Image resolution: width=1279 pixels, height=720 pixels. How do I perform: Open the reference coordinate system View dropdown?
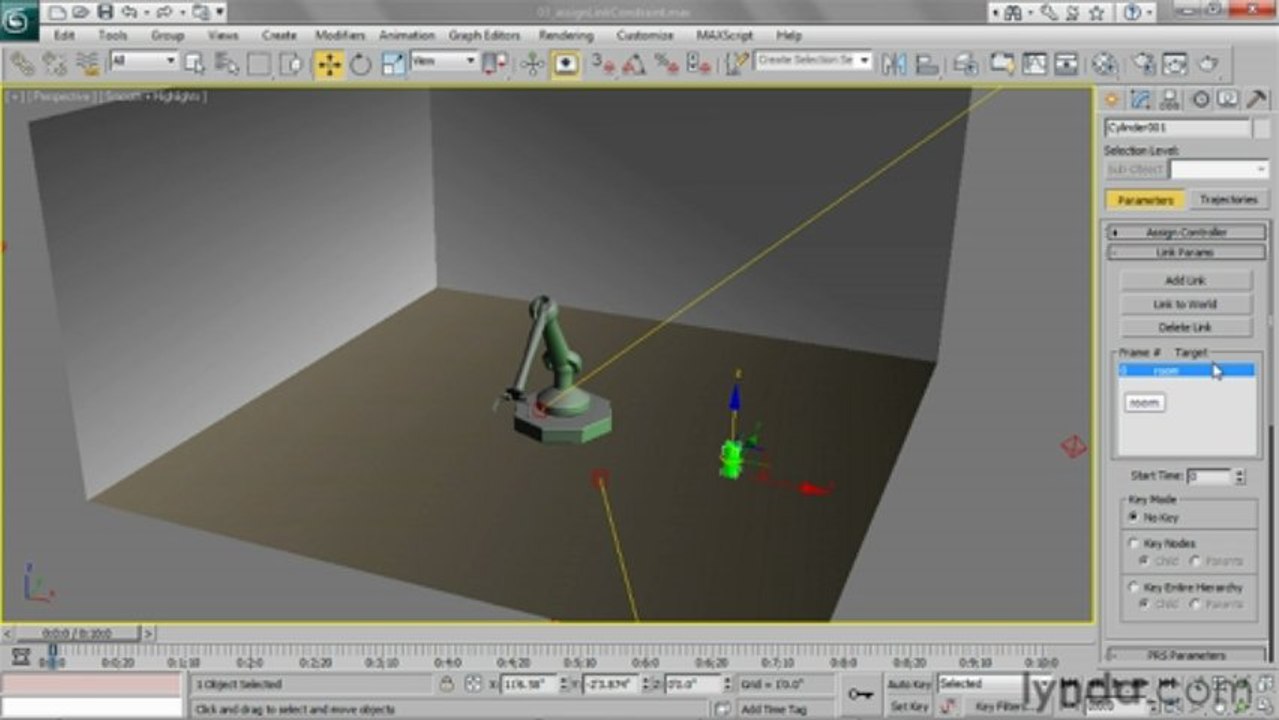pos(444,61)
